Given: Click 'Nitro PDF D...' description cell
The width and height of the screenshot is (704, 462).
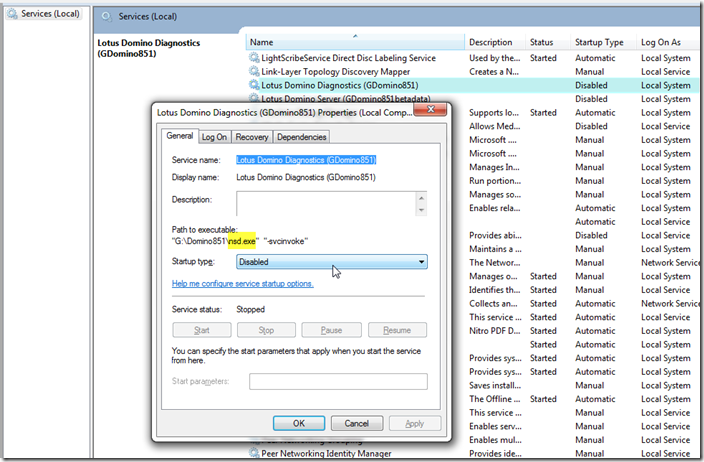Looking at the screenshot, I should [x=495, y=331].
